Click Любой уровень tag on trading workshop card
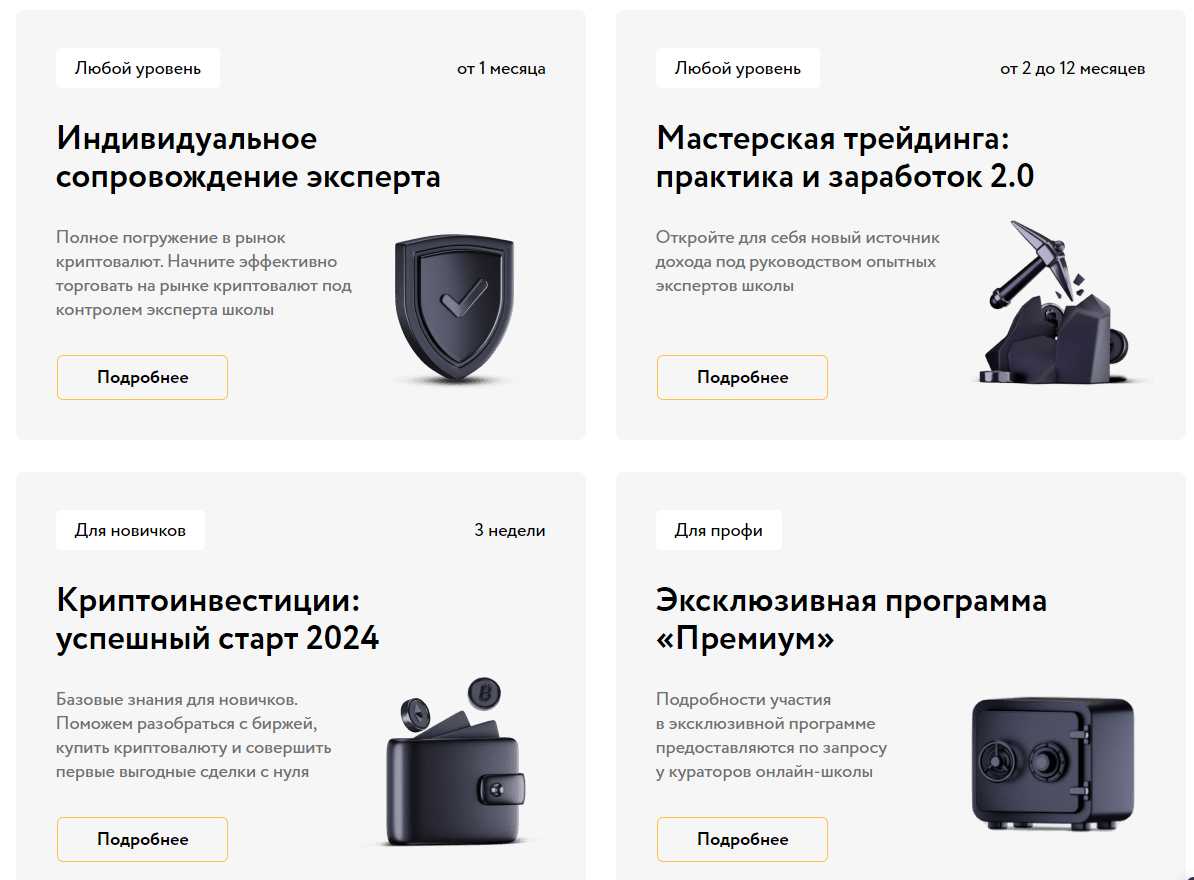 coord(738,69)
